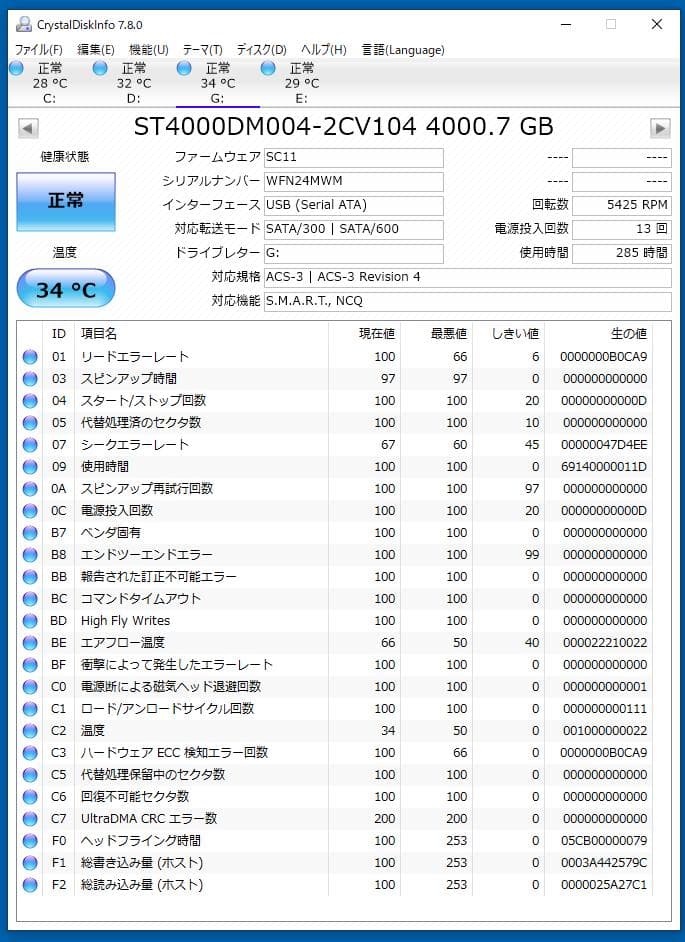Select row 電源断による磁気ヘッド退避回数

(335, 687)
